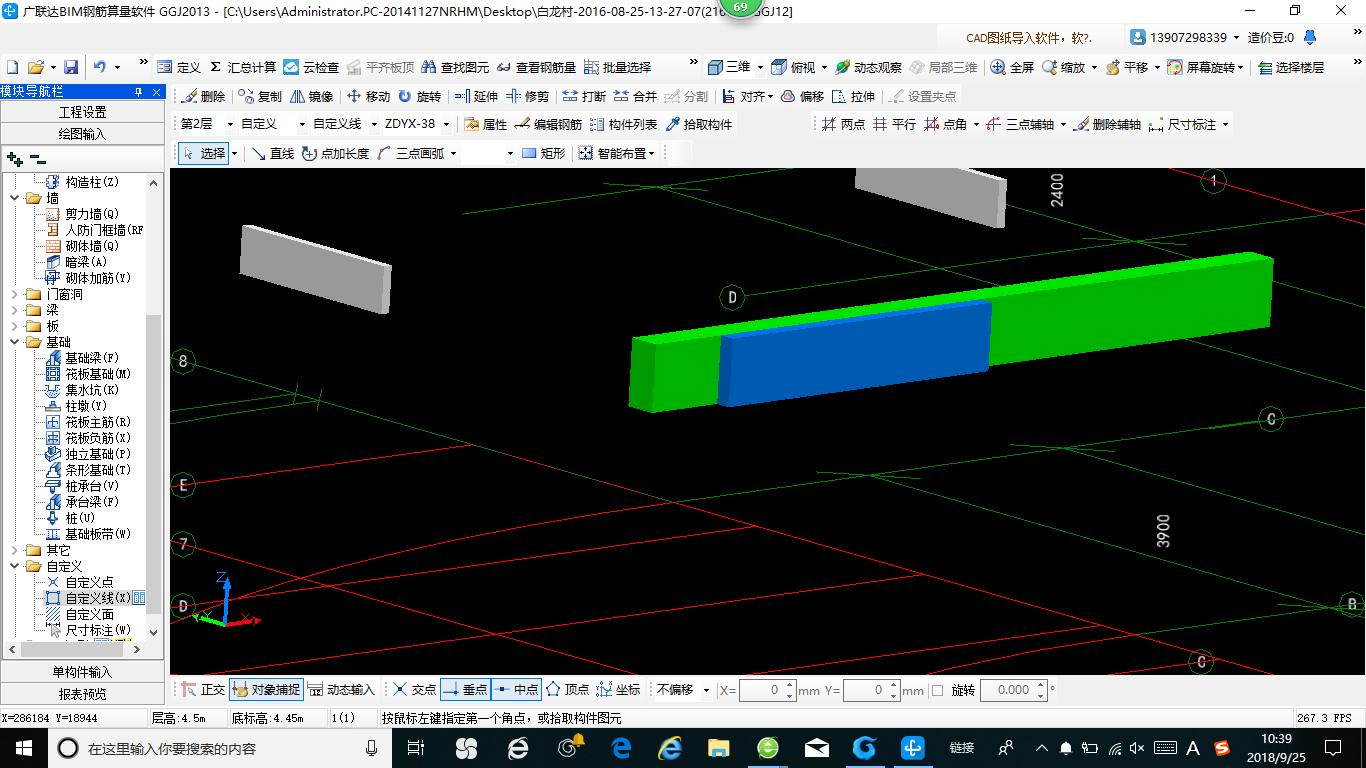
Task: Select 剪力墙(Q) in the tree
Action: (x=92, y=214)
